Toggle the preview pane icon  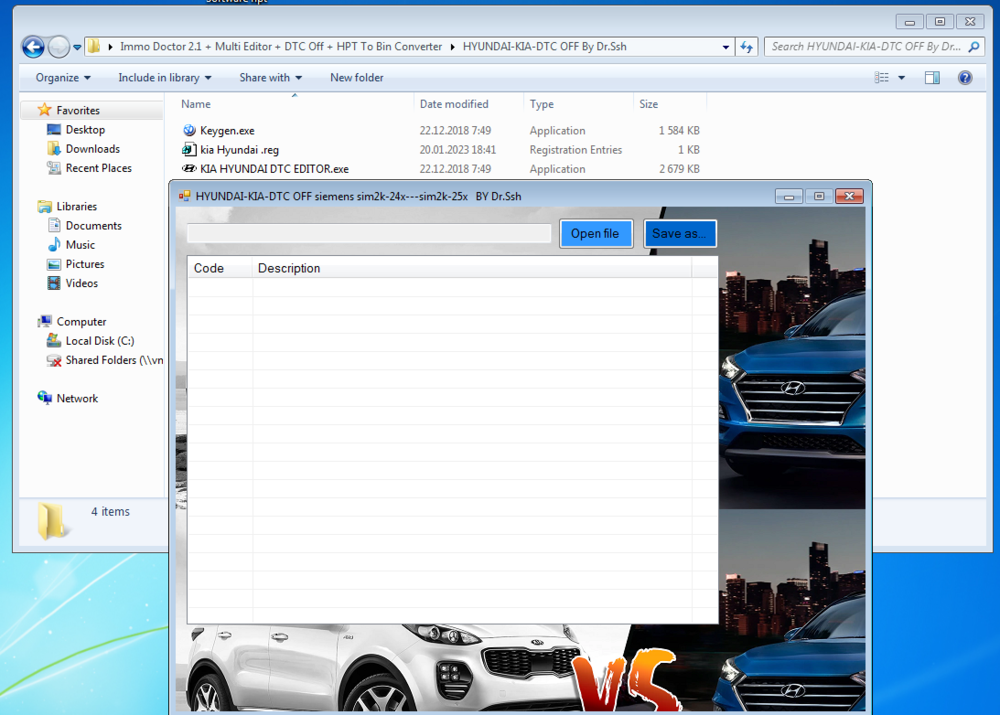click(x=932, y=77)
